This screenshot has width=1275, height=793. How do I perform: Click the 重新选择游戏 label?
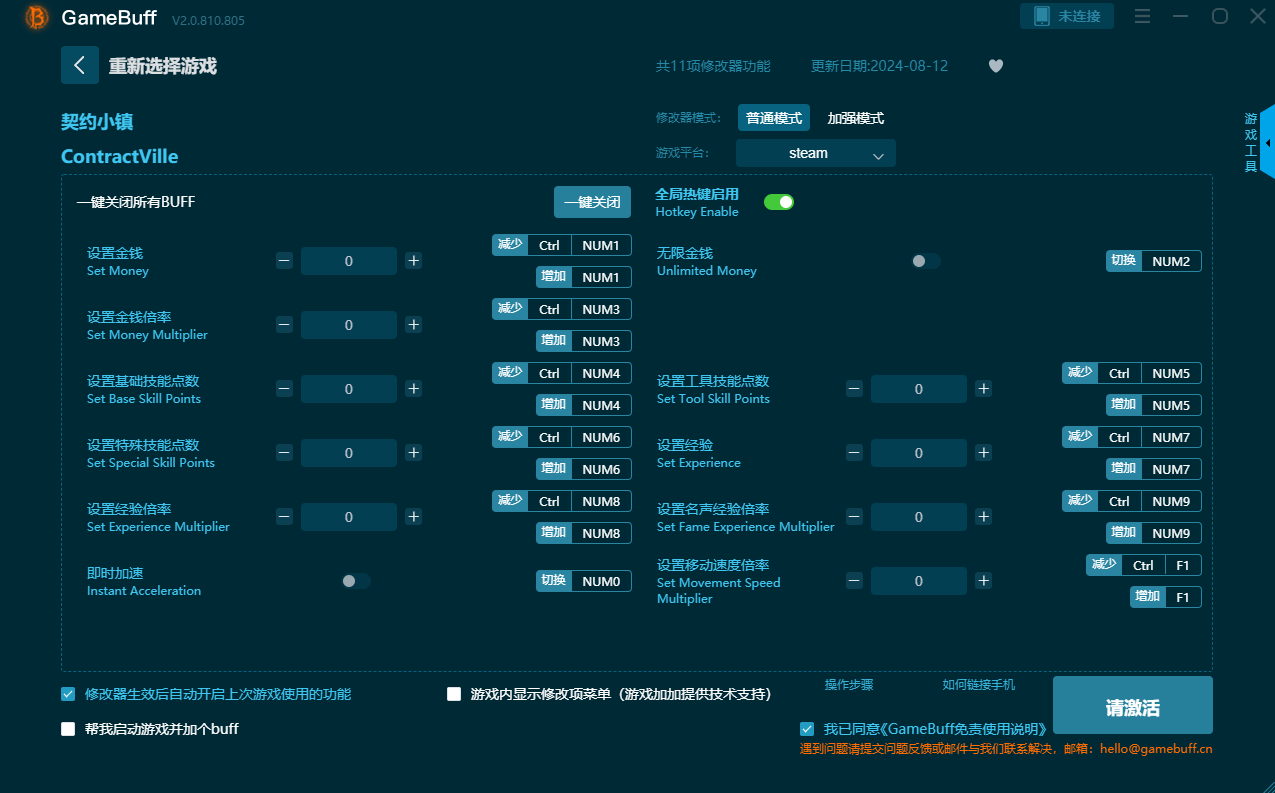click(x=163, y=66)
